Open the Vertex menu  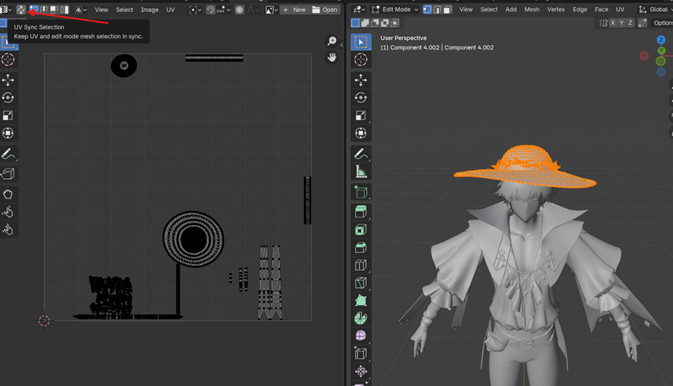556,9
